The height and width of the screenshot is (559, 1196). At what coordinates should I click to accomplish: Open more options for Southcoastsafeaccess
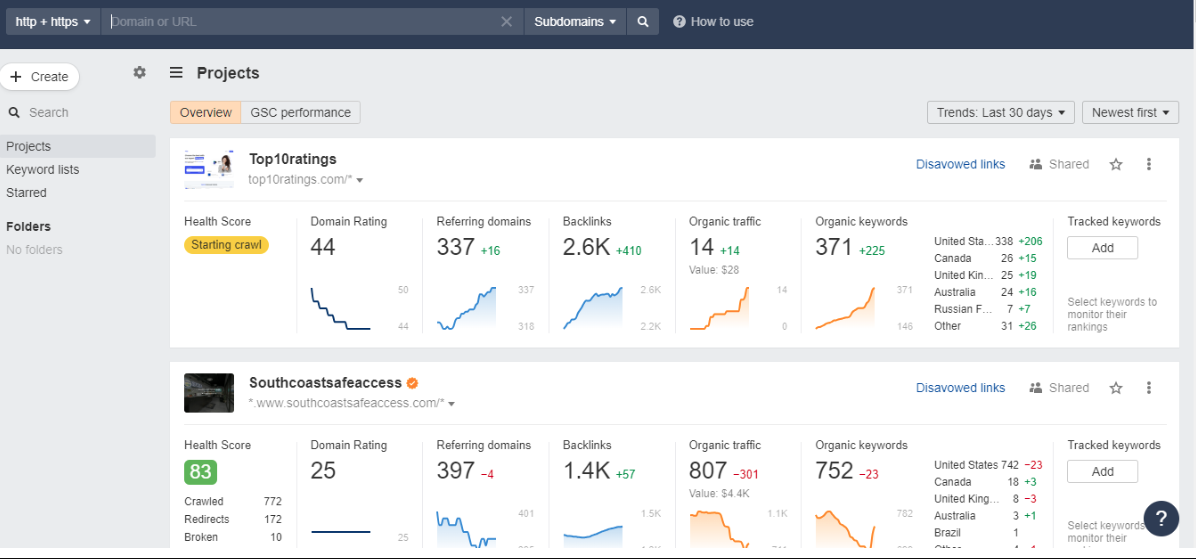[x=1149, y=388]
